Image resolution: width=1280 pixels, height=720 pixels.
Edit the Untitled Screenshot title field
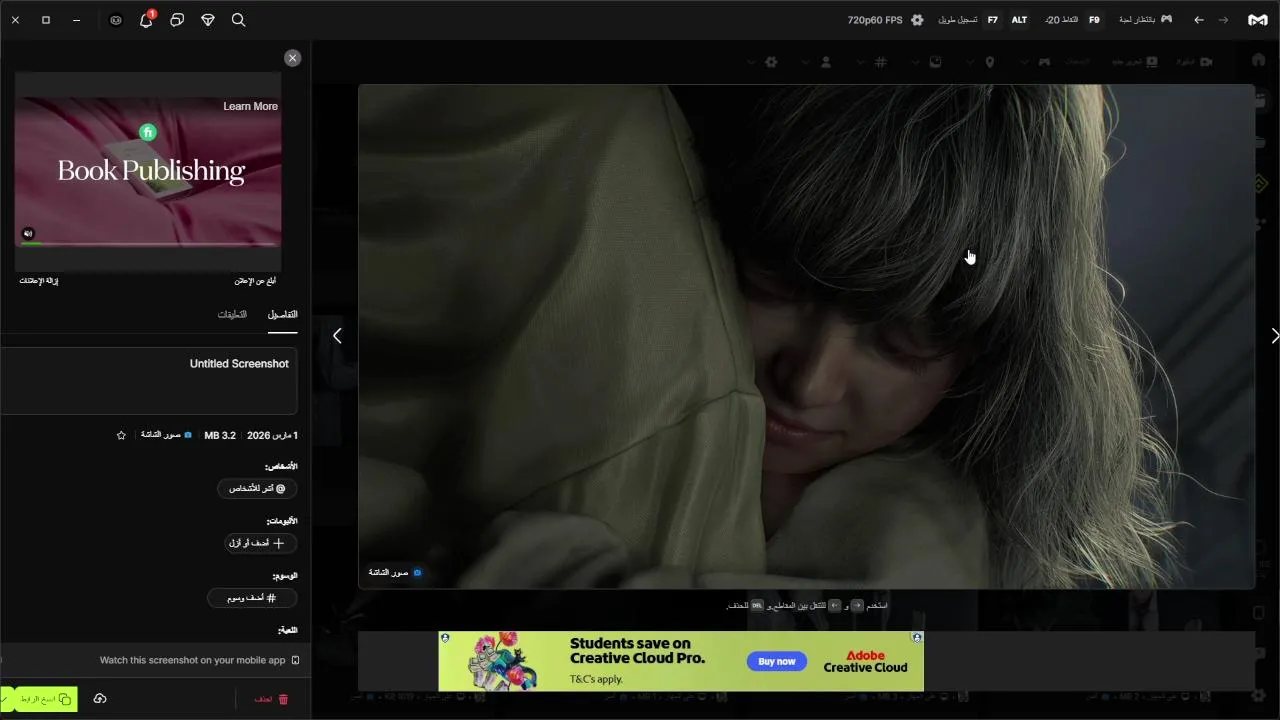[149, 380]
